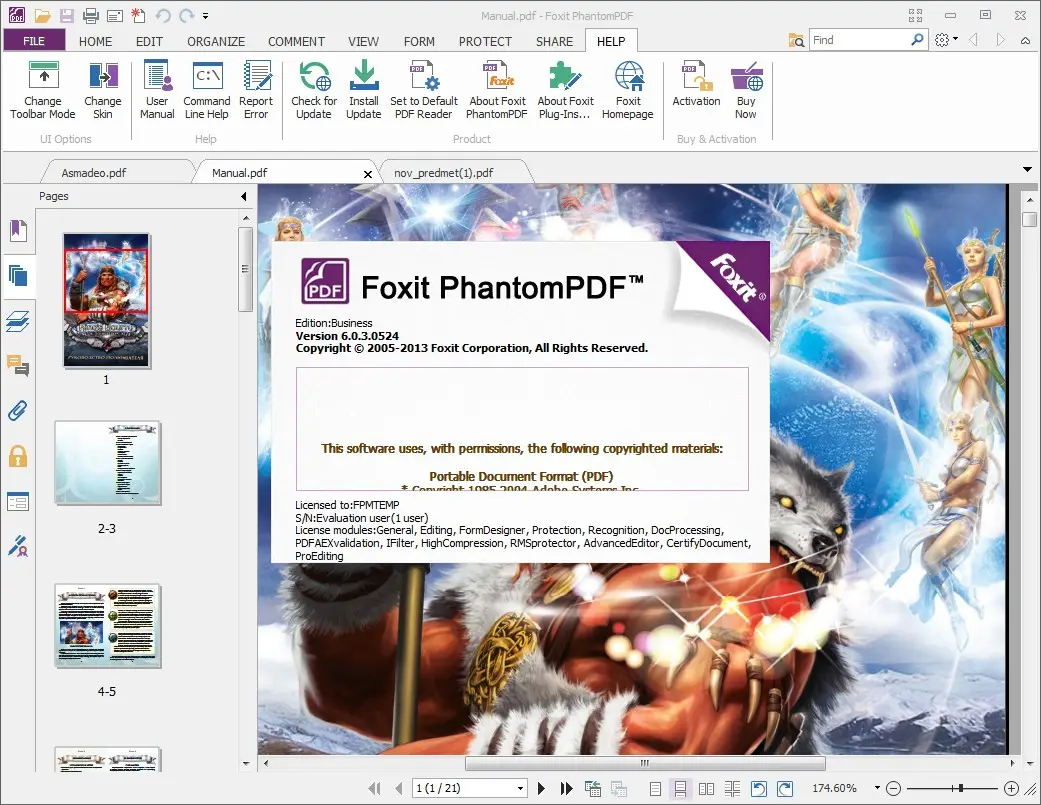Switch to the ORGANIZE ribbon tab
Screen dimensions: 1041x805
(216, 41)
